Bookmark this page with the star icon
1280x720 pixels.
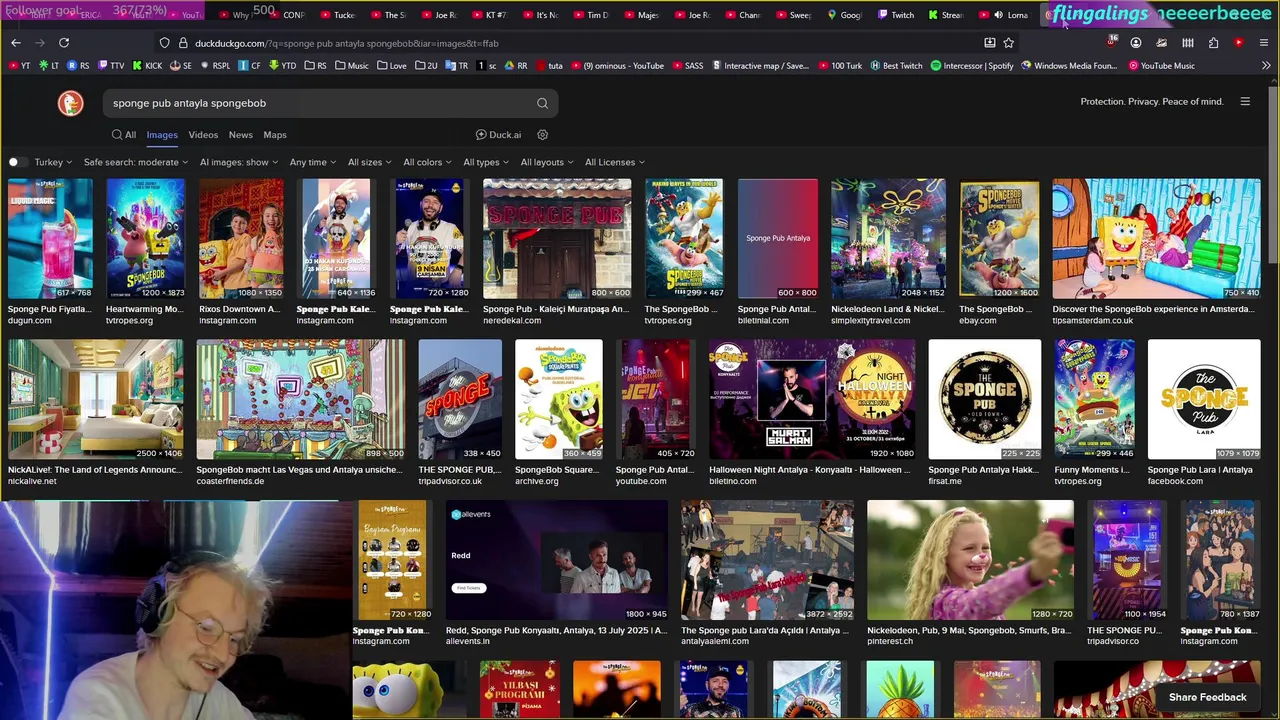[x=1008, y=43]
